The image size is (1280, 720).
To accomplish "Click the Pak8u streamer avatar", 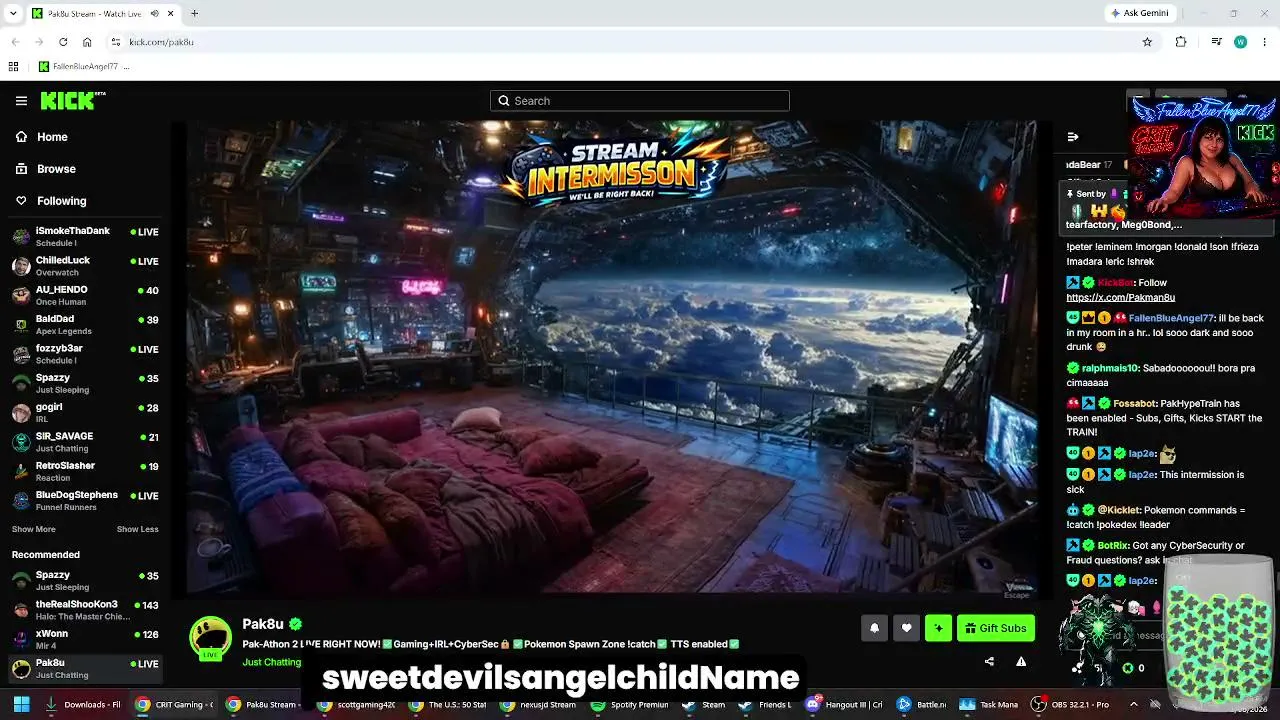I will 210,638.
